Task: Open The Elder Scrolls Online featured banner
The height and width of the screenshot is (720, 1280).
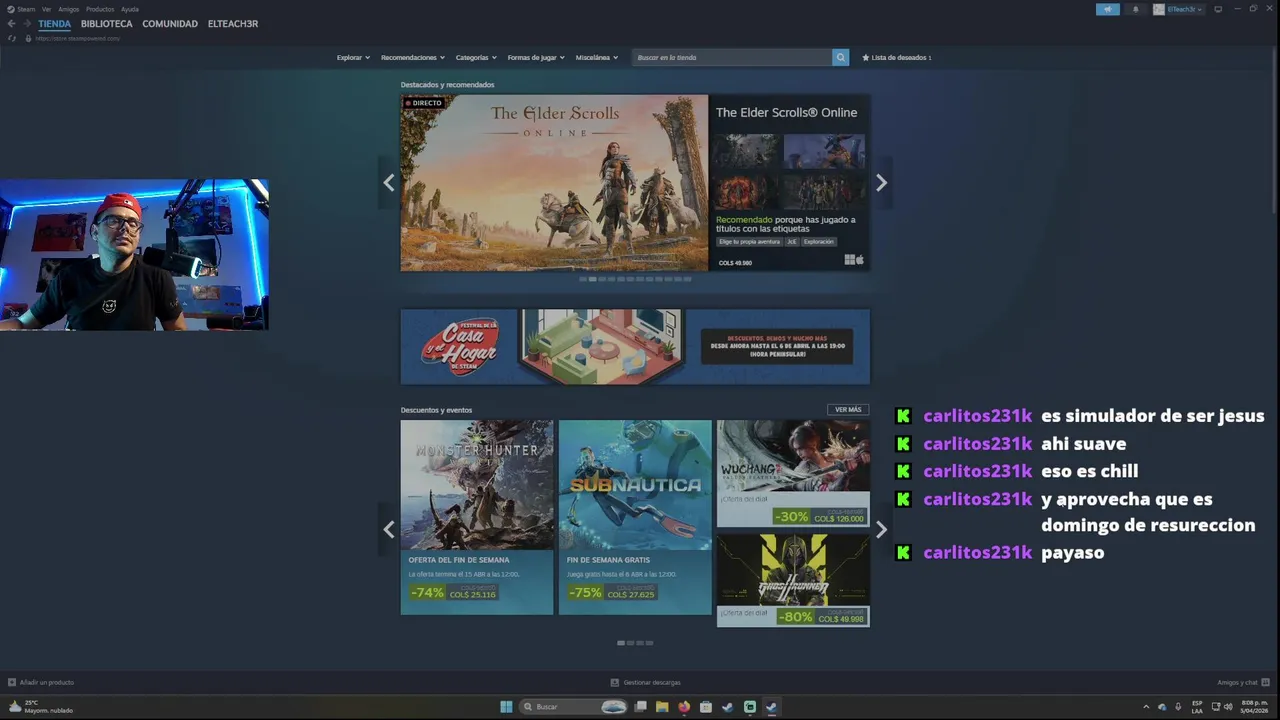Action: click(554, 183)
